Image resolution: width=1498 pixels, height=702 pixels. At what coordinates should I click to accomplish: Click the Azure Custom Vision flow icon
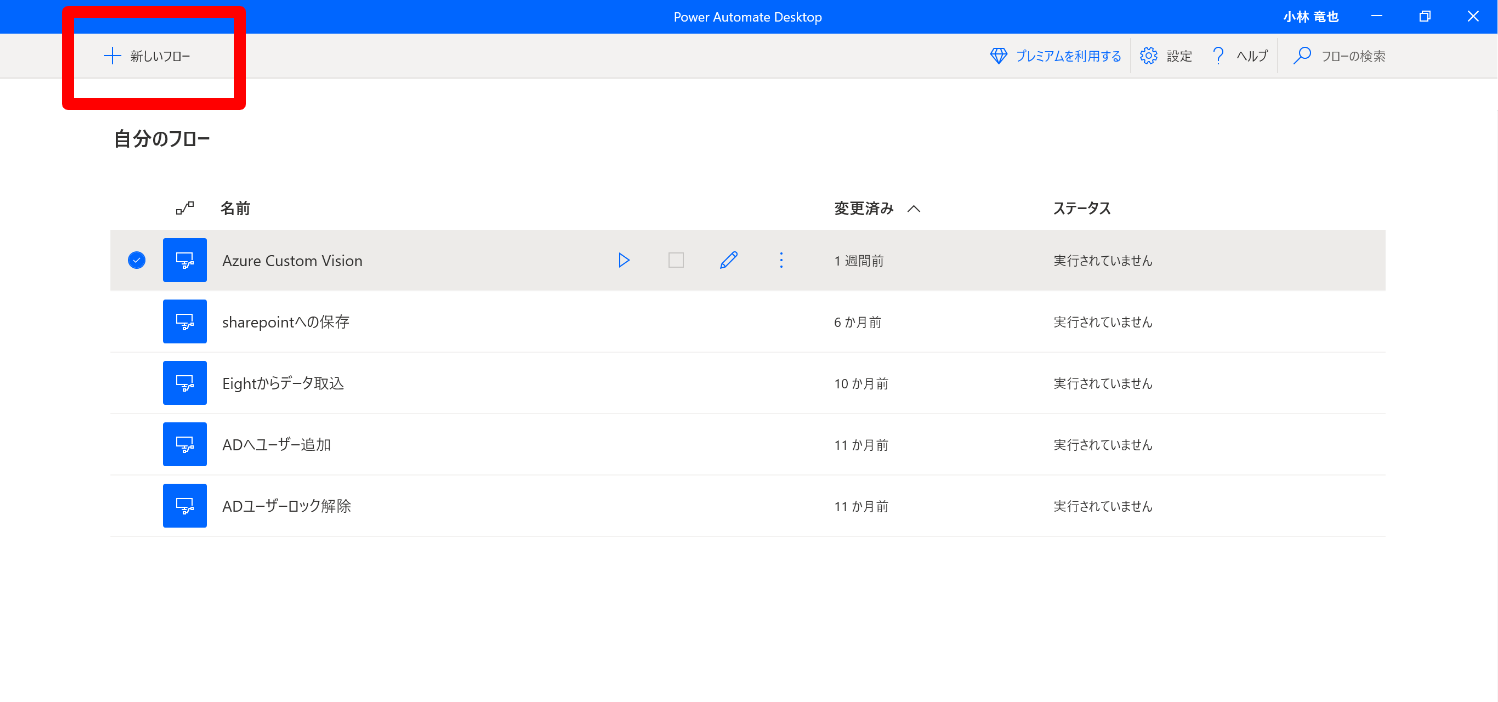pos(185,260)
